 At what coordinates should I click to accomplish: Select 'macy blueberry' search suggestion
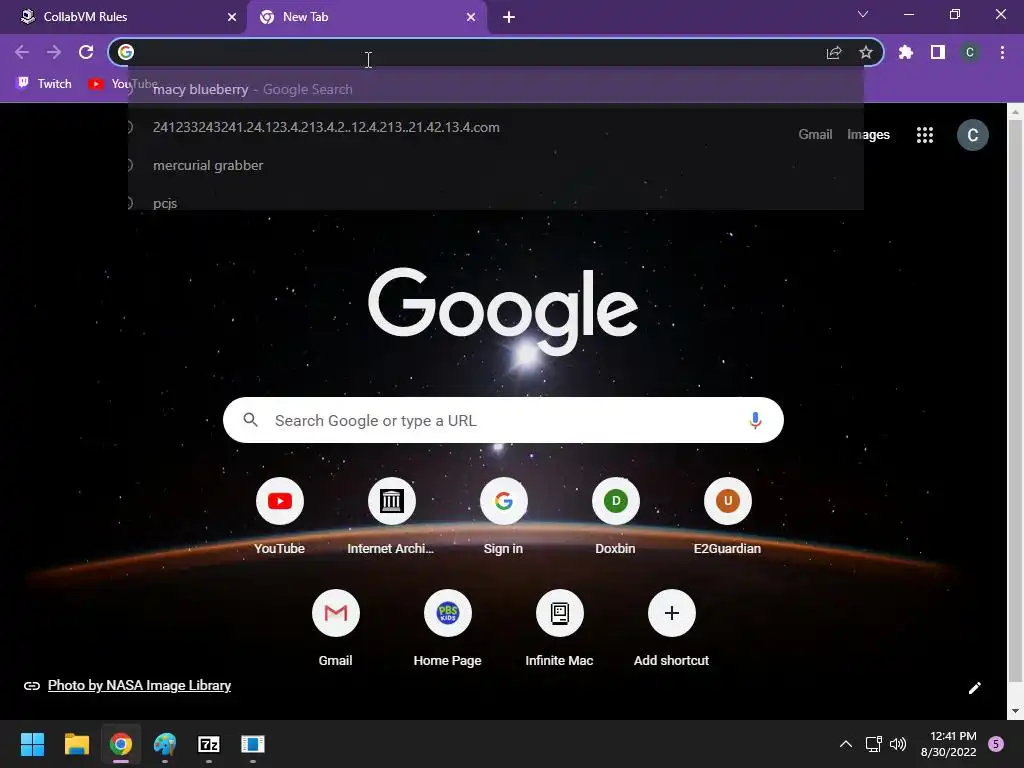coord(496,89)
